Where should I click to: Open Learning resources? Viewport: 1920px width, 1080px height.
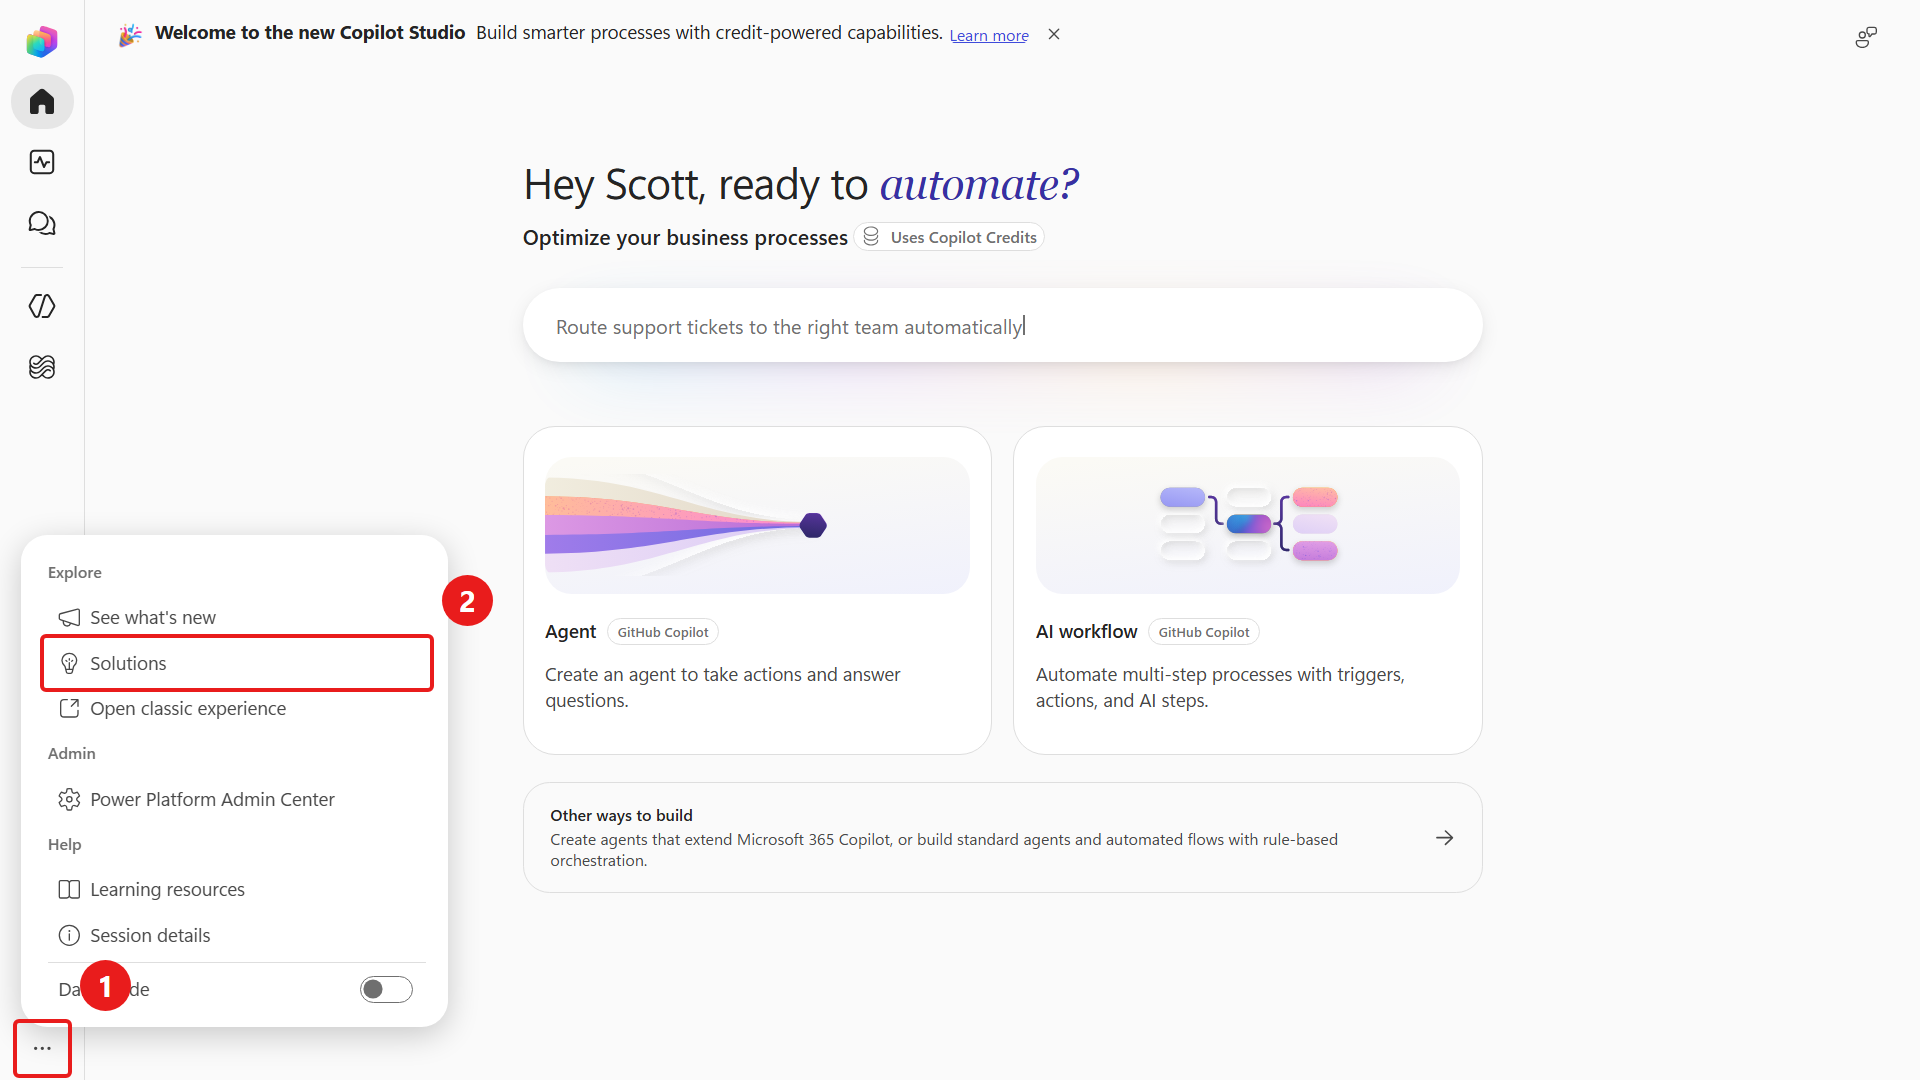tap(237, 889)
